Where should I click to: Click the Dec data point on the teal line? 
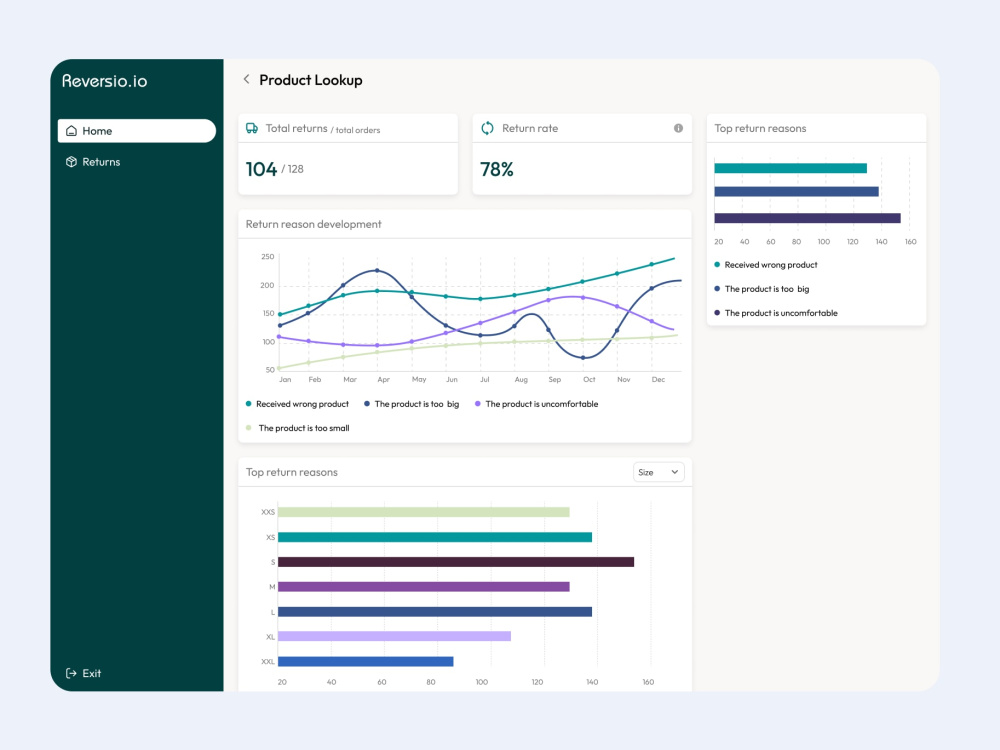(x=651, y=264)
